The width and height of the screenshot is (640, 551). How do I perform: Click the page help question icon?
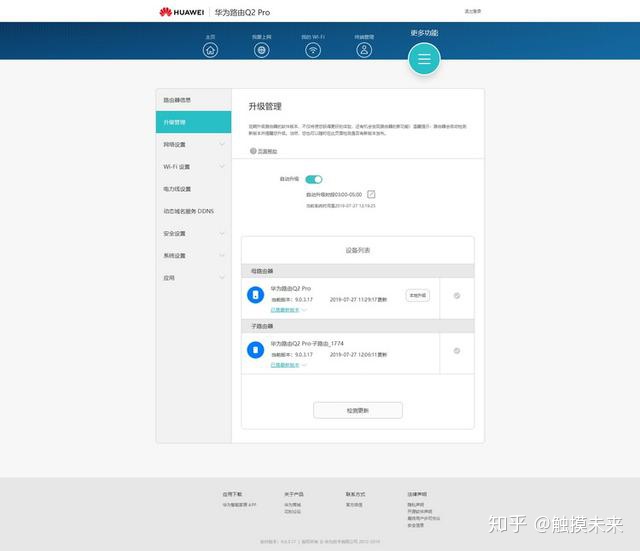click(253, 151)
